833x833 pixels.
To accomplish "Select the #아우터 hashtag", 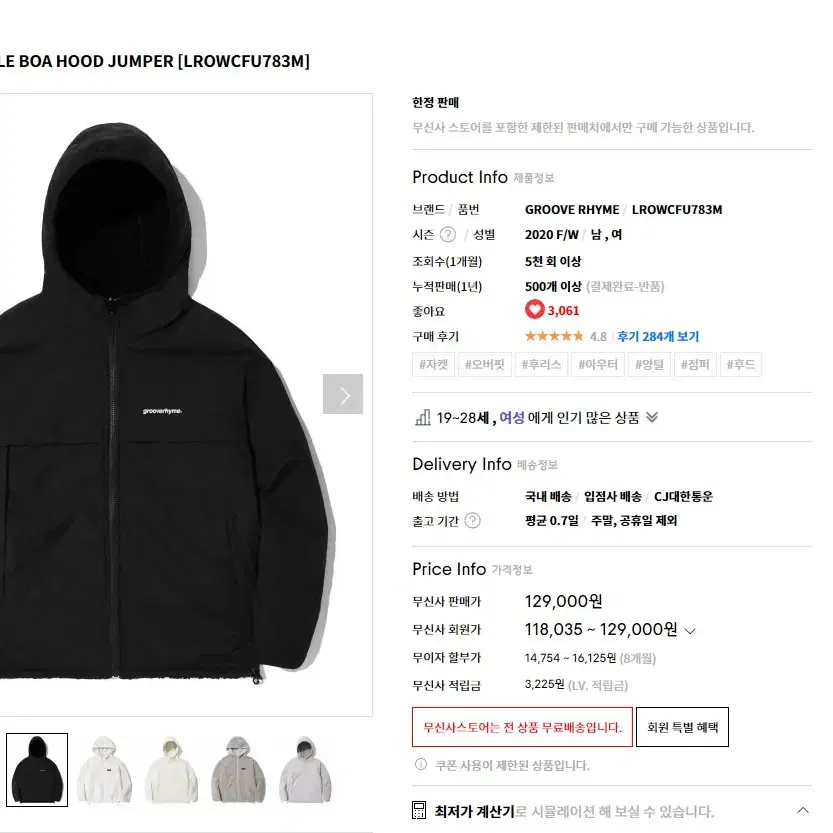I will coord(598,364).
